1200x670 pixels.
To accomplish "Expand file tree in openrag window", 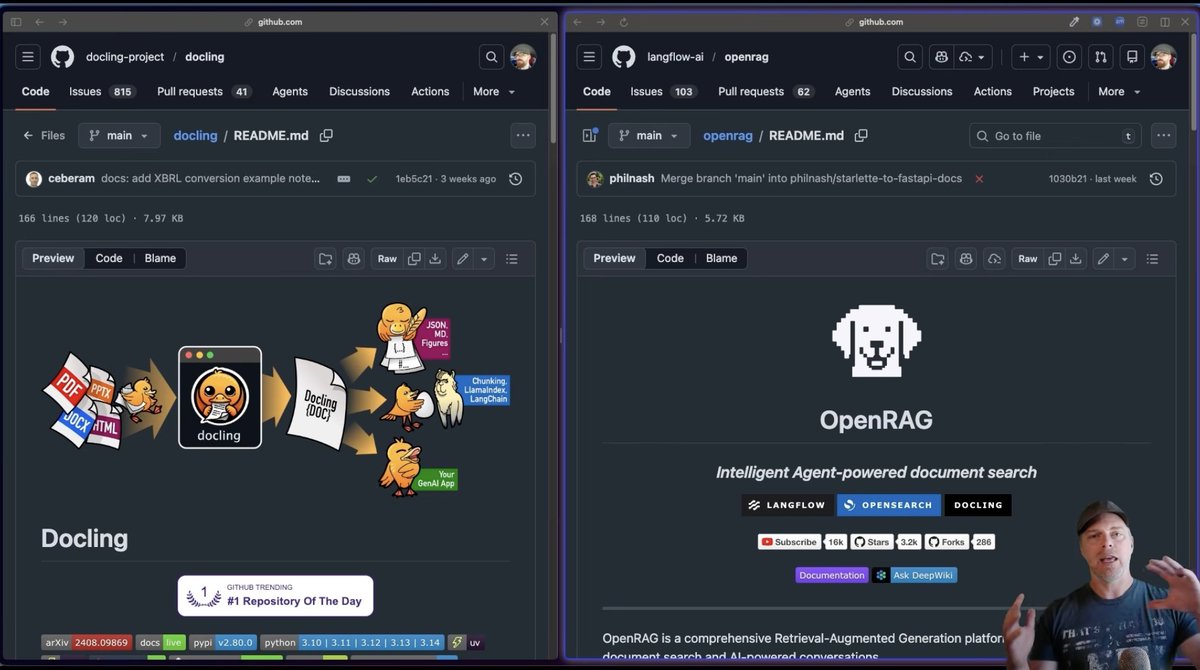I will click(589, 135).
